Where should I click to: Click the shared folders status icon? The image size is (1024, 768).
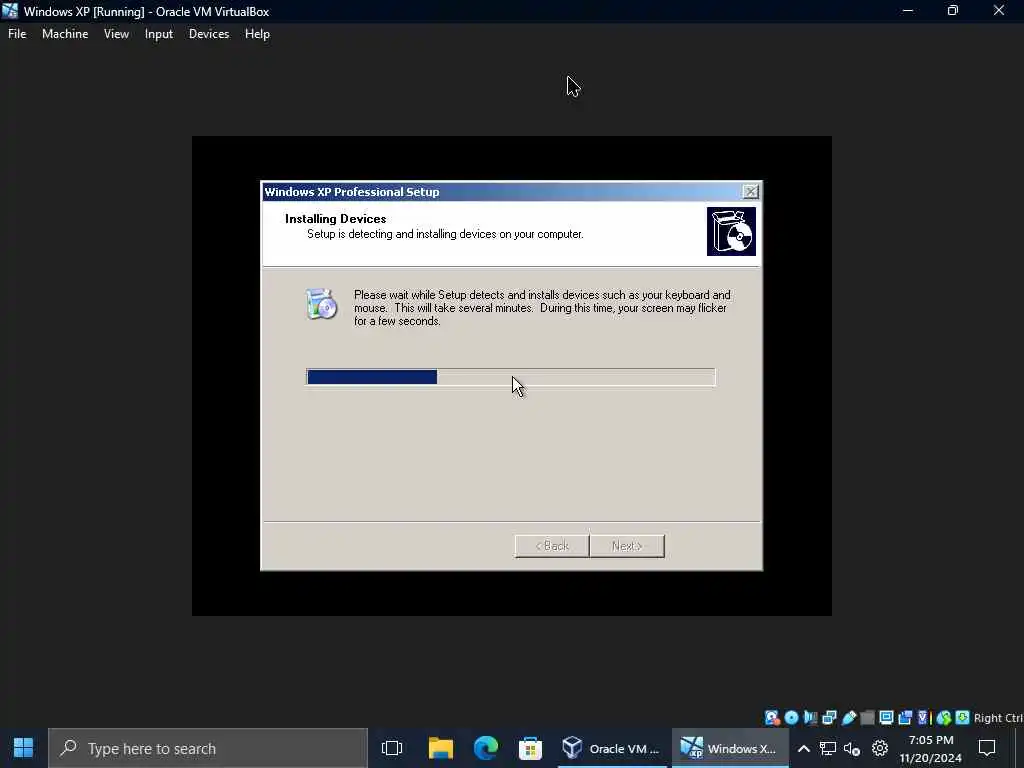[x=867, y=718]
